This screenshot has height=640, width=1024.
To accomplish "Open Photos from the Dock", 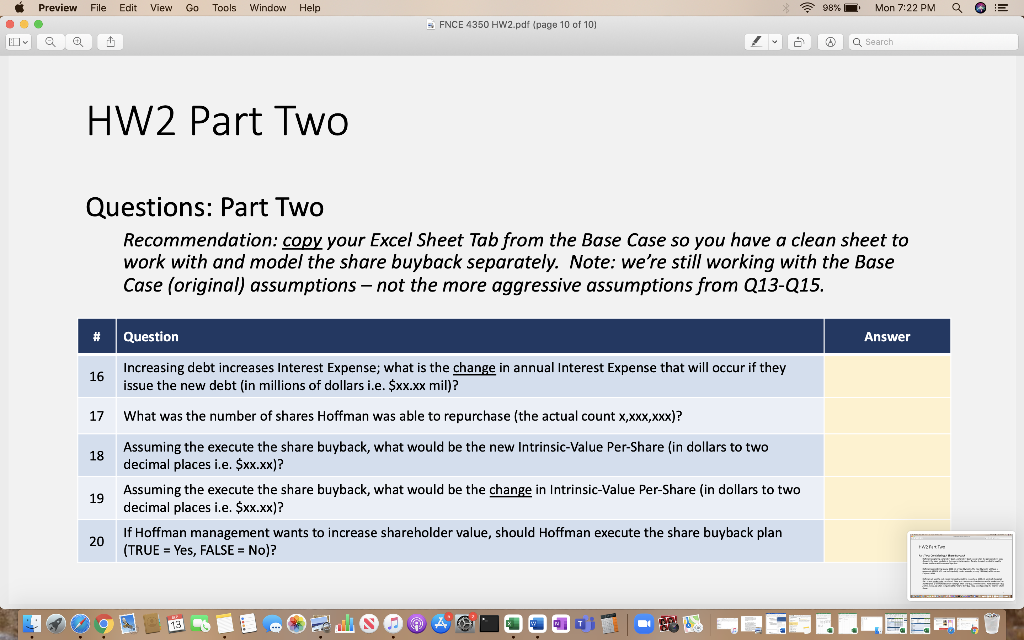I will pos(296,624).
